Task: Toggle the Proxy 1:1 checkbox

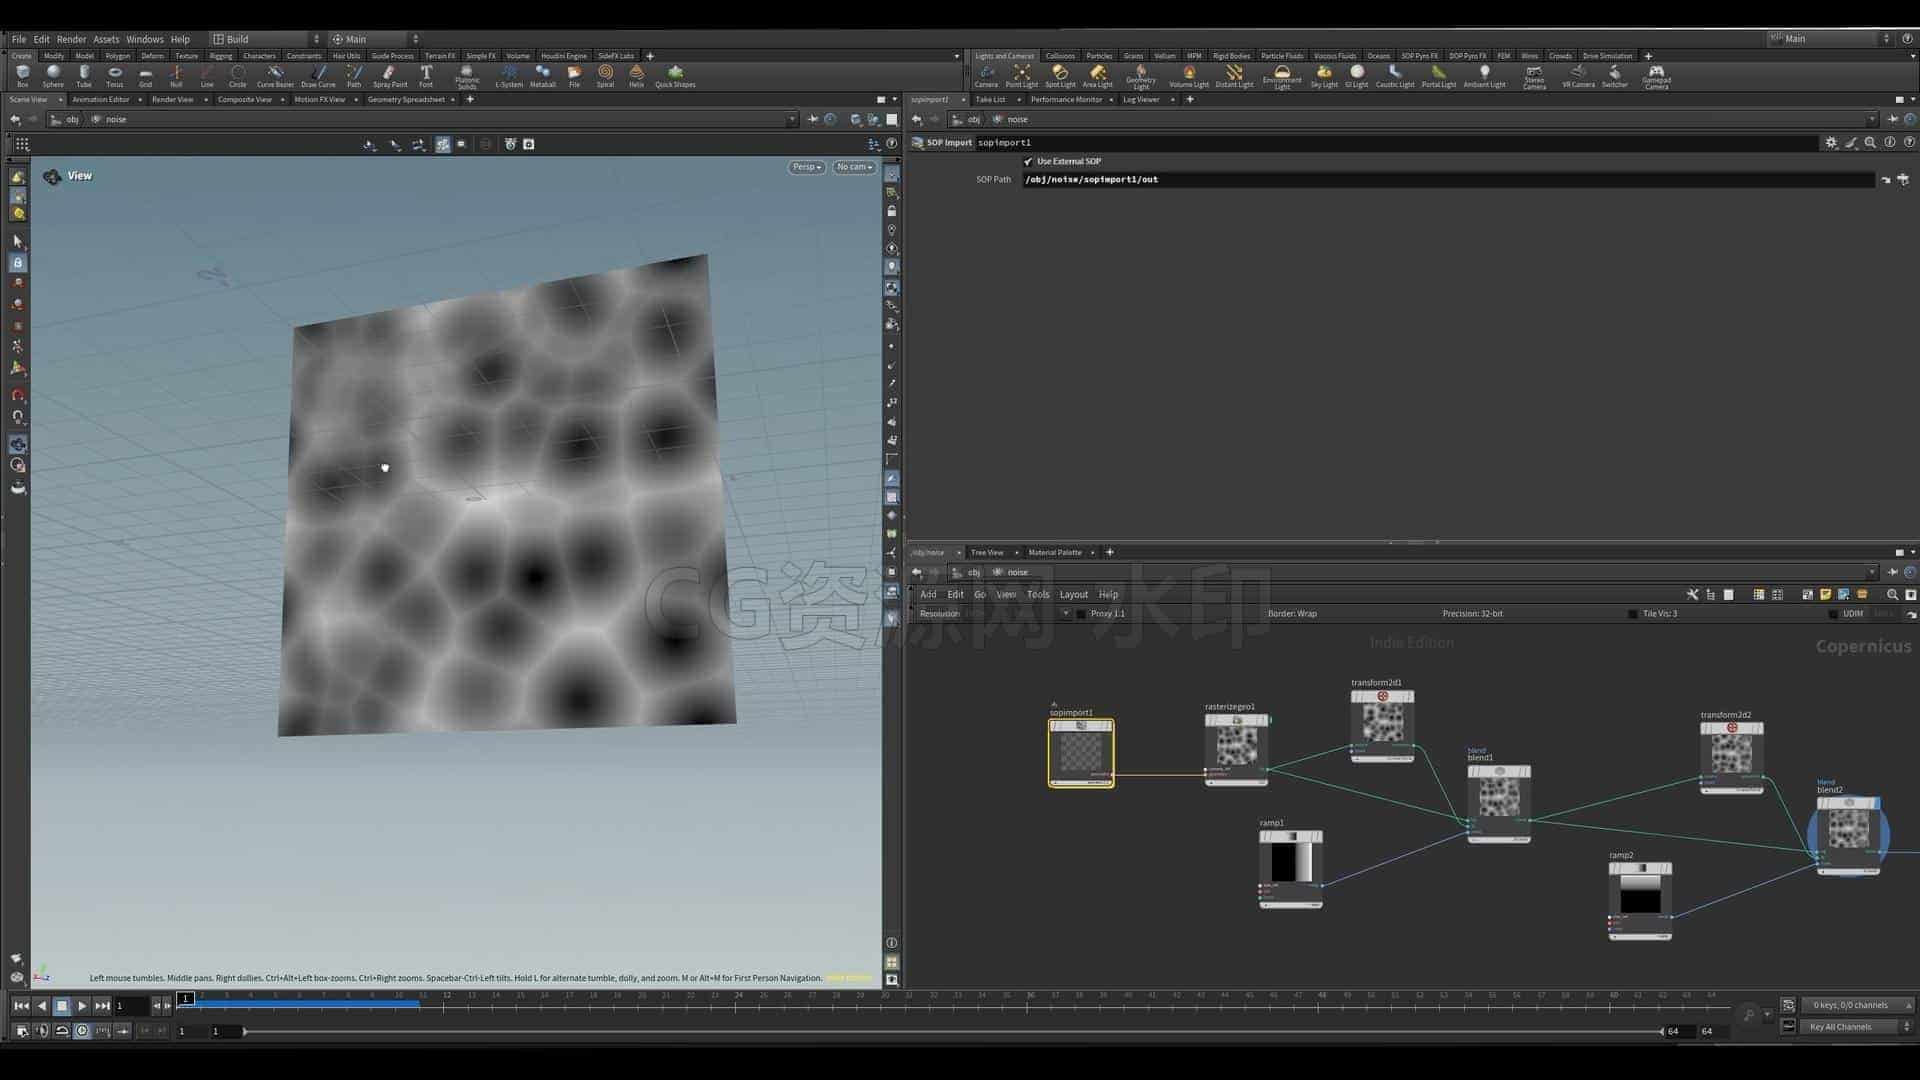Action: pos(1081,614)
